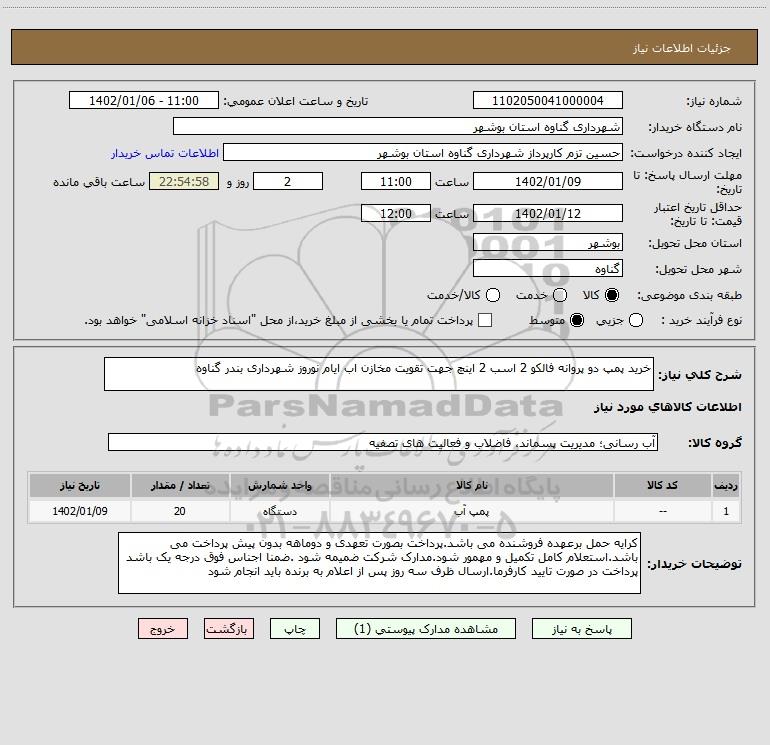The height and width of the screenshot is (745, 770).
Task: Click the price validity date 1402/01/12 field
Action: [548, 213]
